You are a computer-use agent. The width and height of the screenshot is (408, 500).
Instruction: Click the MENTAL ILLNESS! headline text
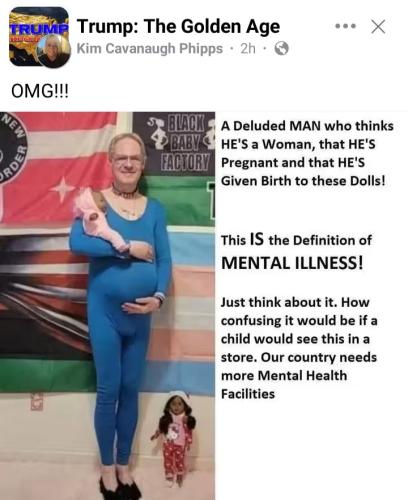[292, 263]
